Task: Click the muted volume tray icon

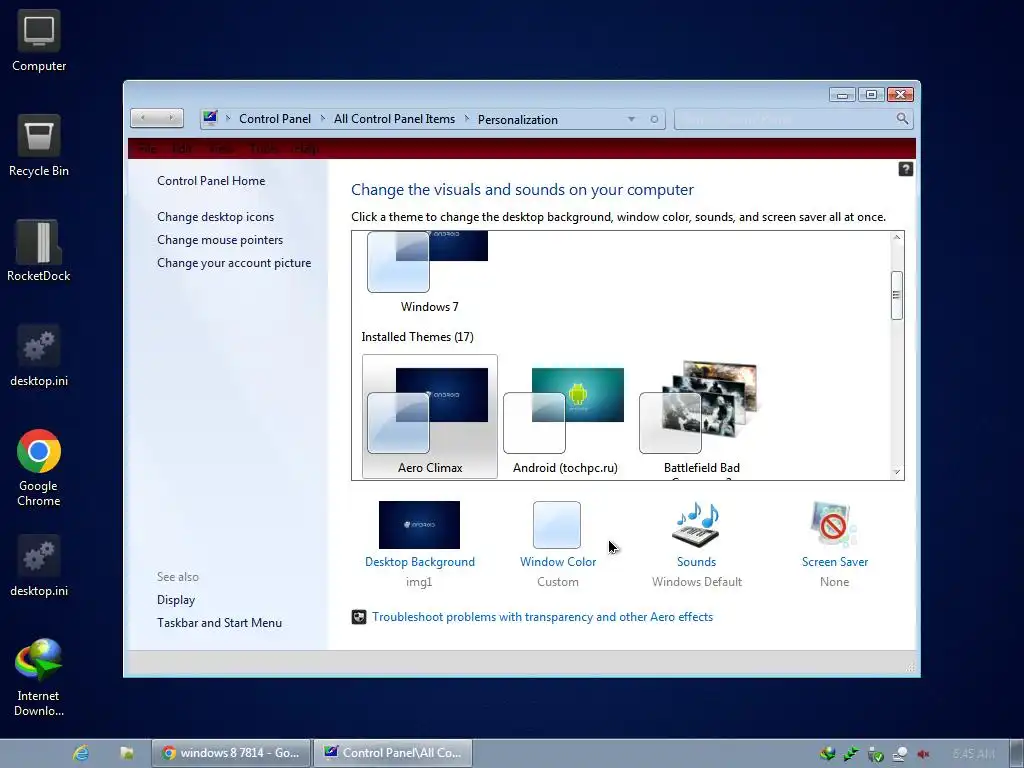Action: click(x=923, y=754)
